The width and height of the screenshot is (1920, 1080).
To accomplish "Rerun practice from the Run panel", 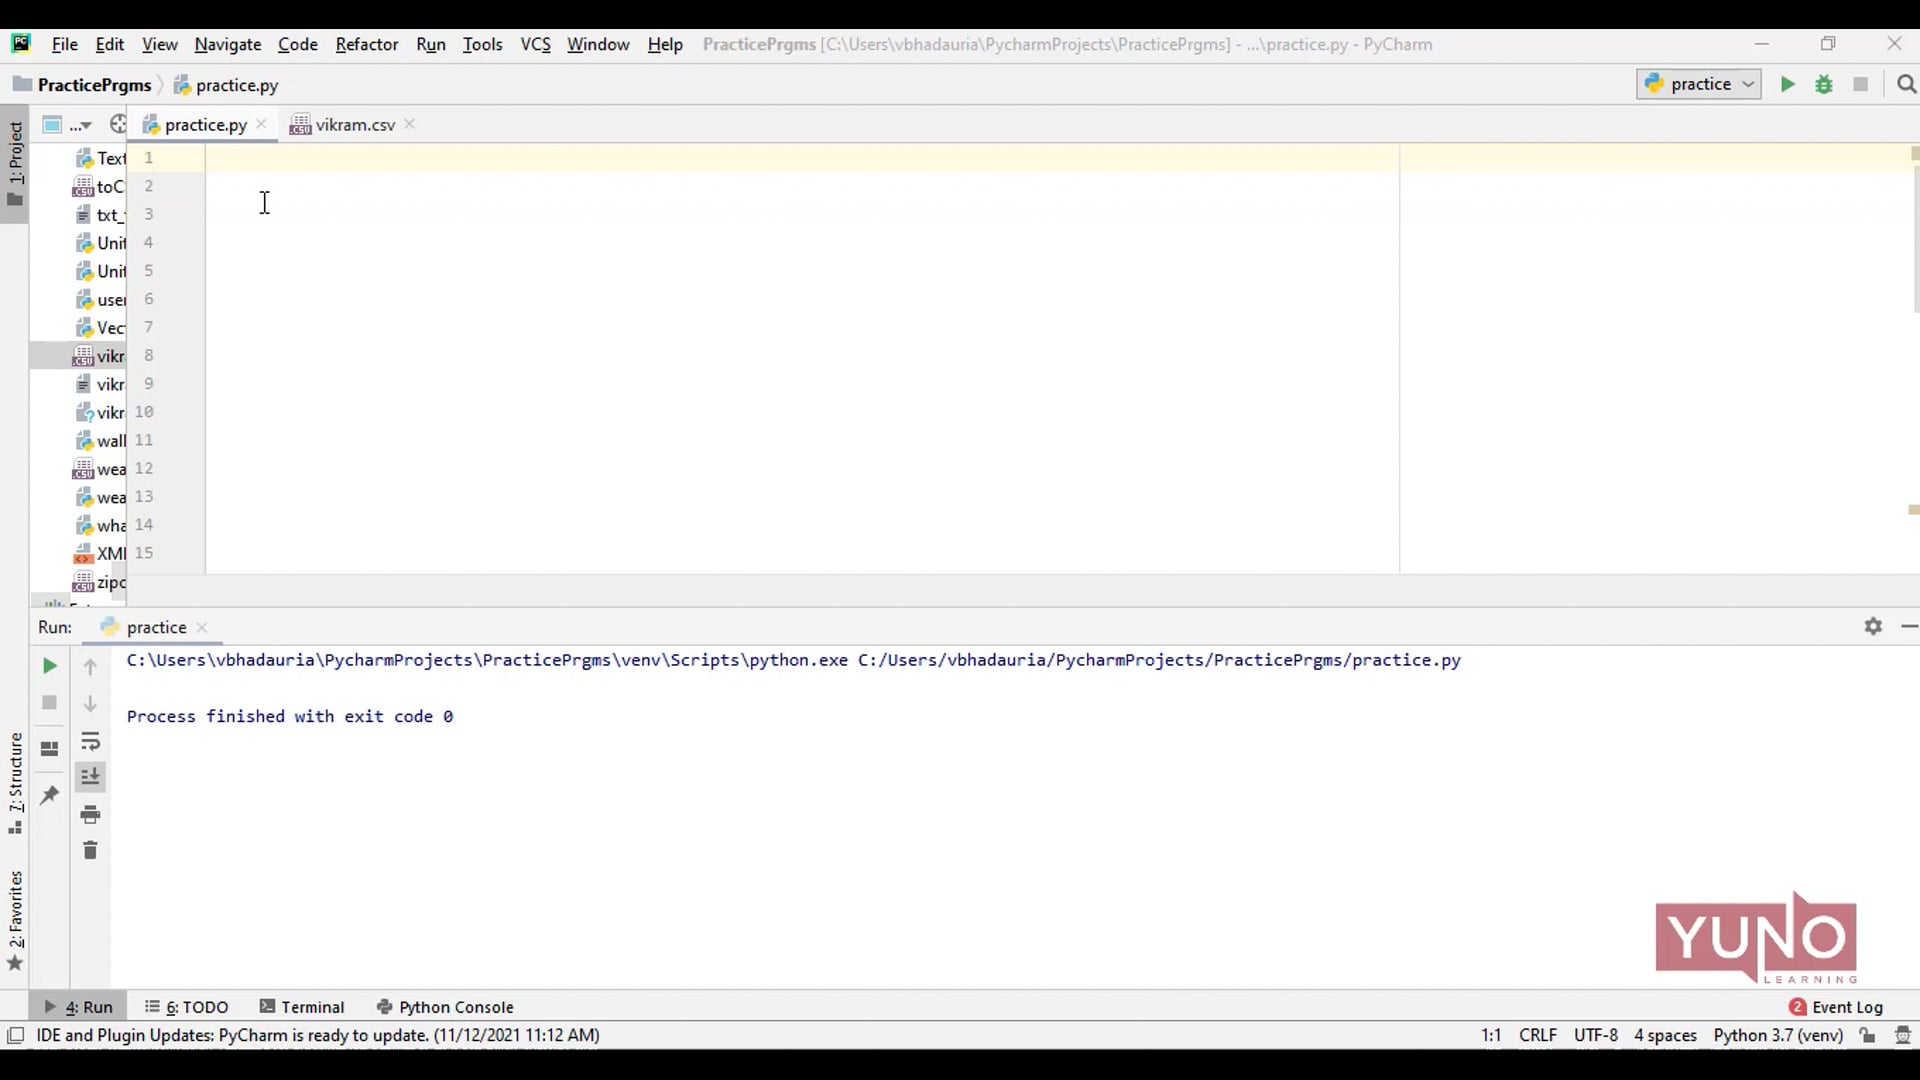I will point(49,666).
